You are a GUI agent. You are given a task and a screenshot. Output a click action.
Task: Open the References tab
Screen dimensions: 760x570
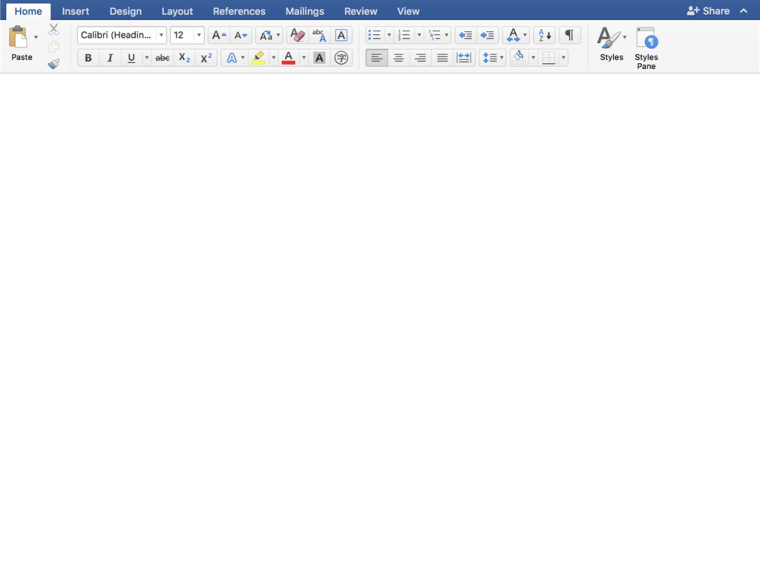tap(239, 11)
